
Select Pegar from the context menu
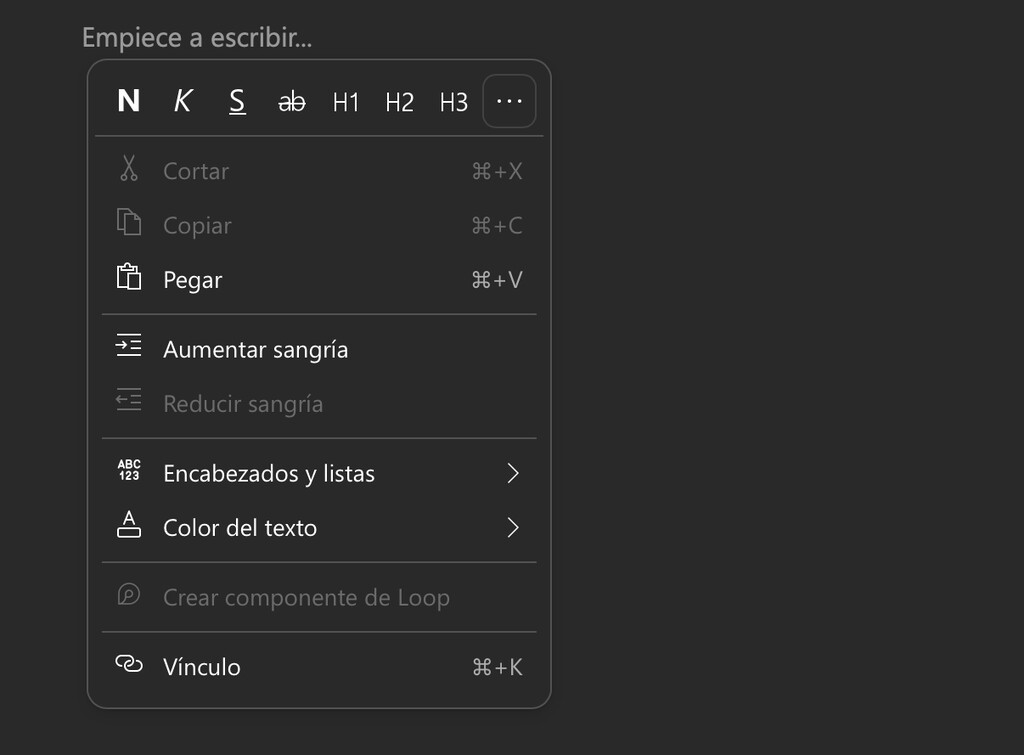coord(192,279)
